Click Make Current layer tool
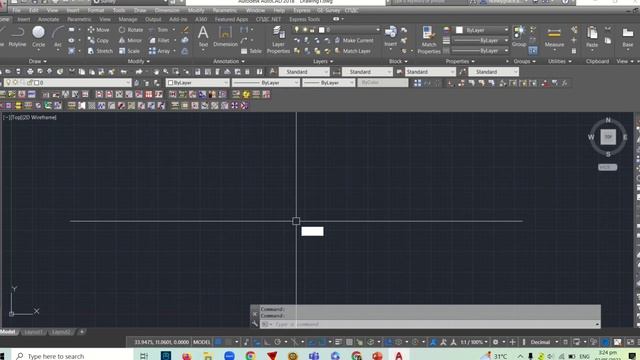Screen dimensions: 640x360 tap(353, 40)
